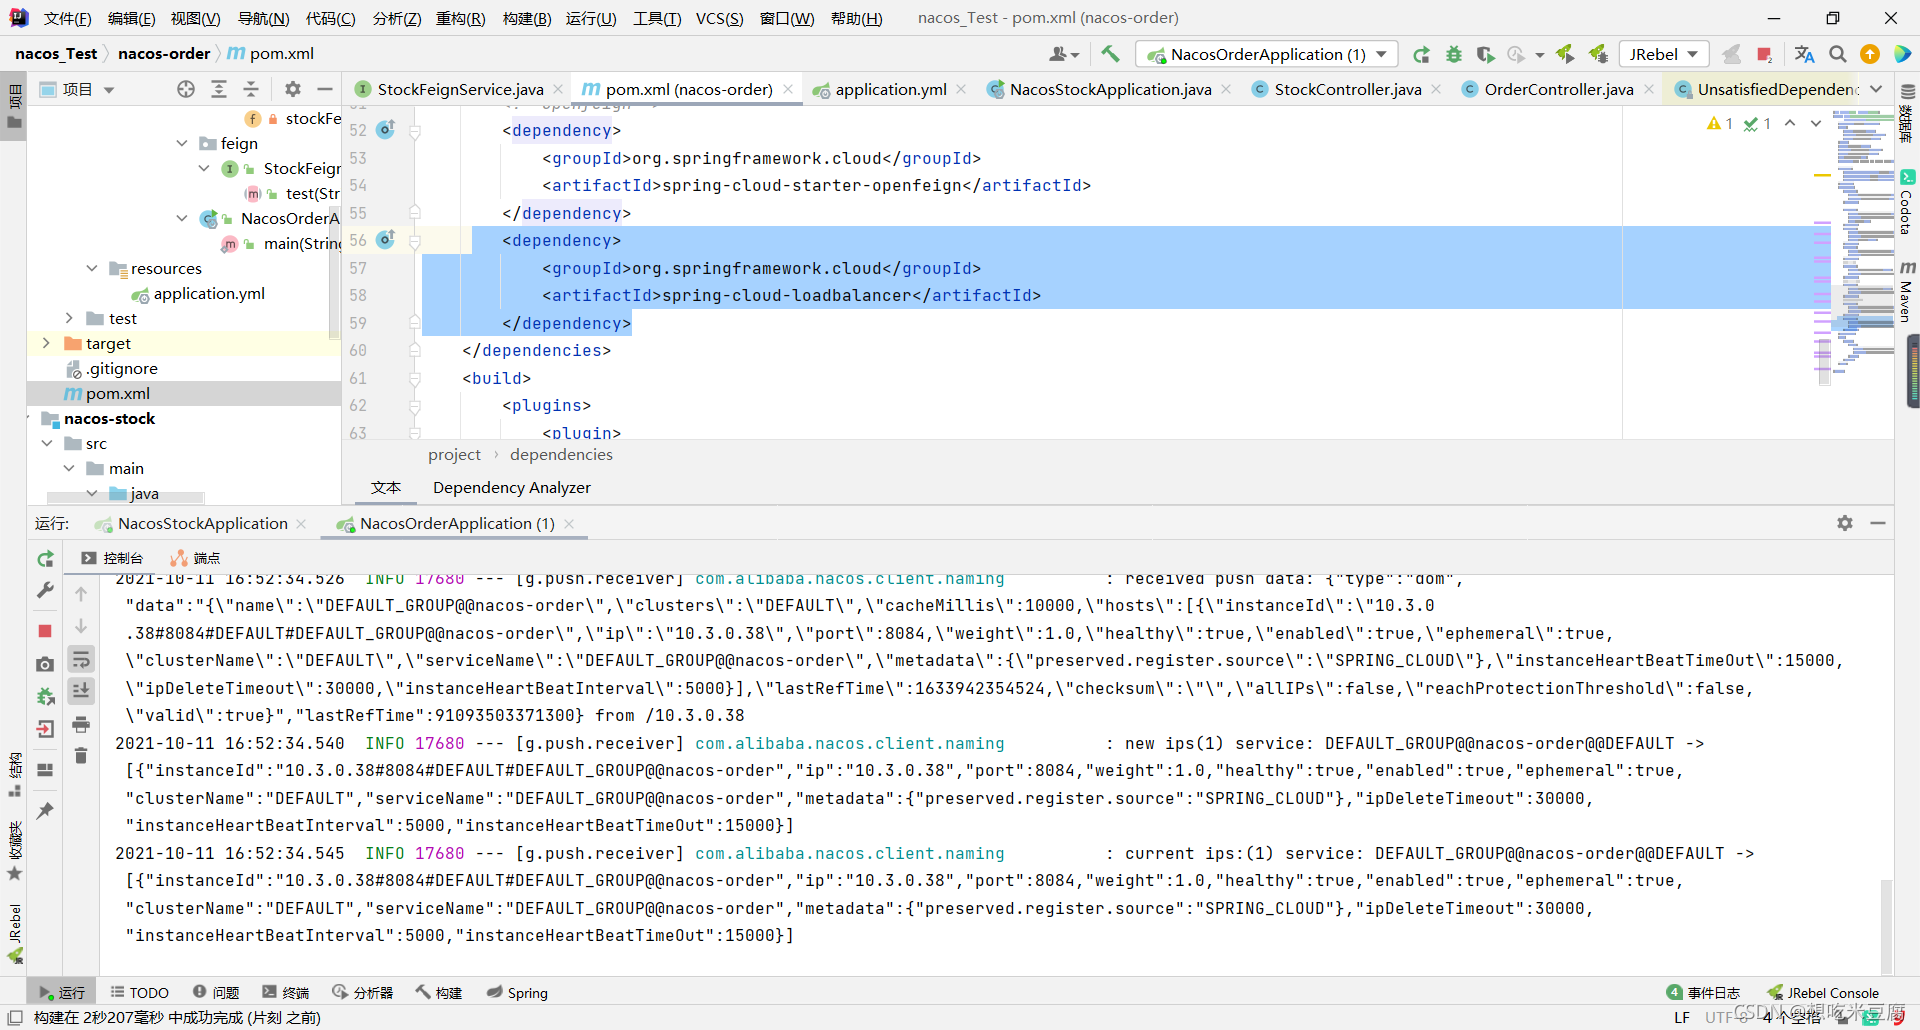The image size is (1920, 1030).
Task: Toggle soft-wrap in the console
Action: pos(81,659)
